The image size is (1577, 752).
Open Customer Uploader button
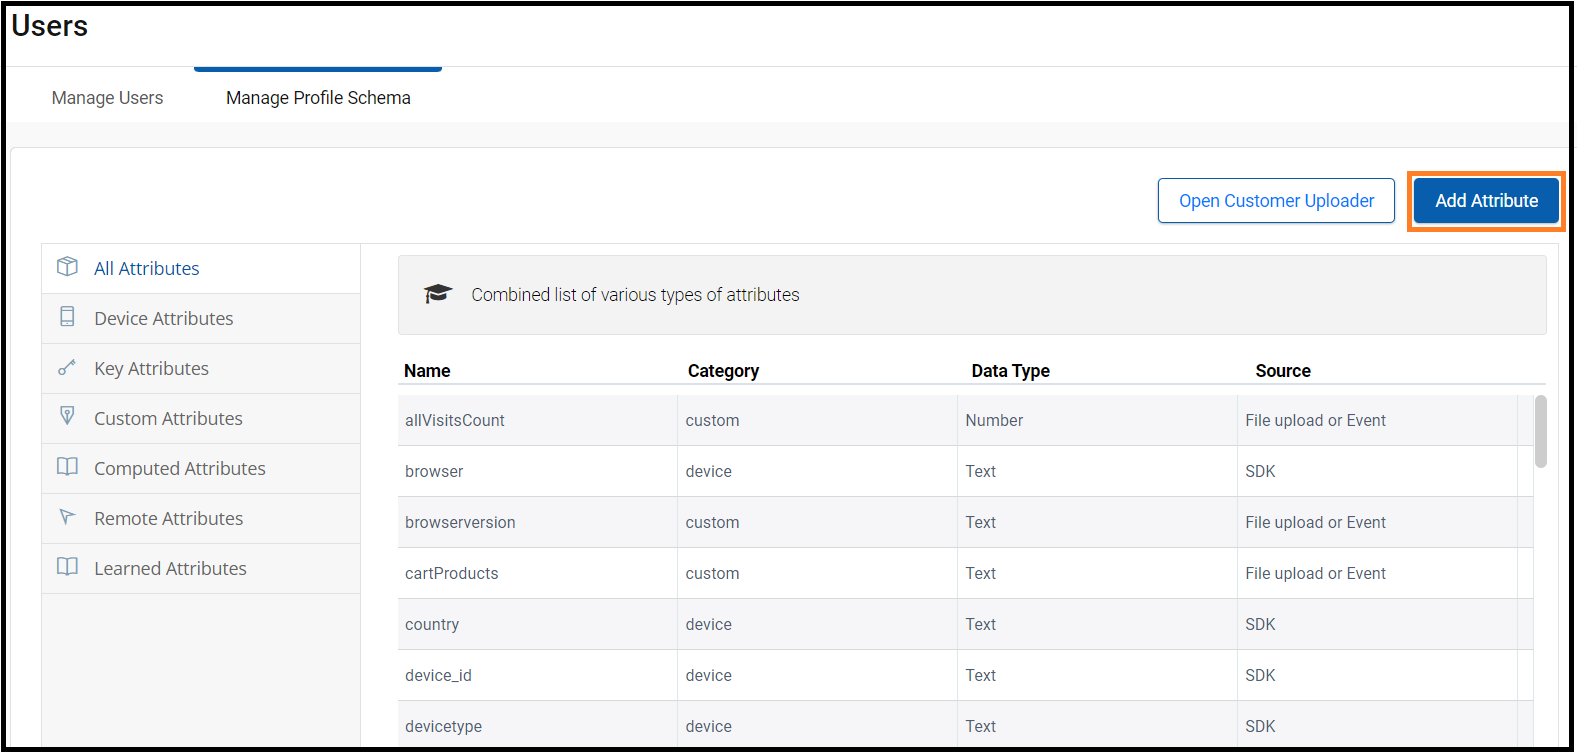[x=1276, y=201]
